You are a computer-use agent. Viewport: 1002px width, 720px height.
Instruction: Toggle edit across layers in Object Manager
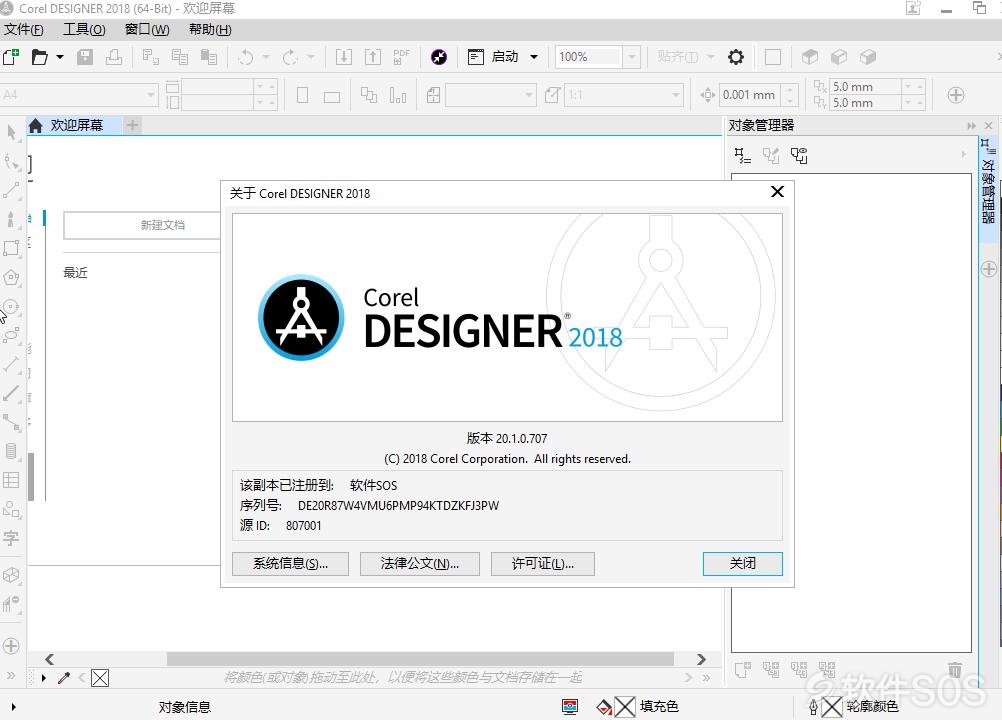click(x=771, y=155)
